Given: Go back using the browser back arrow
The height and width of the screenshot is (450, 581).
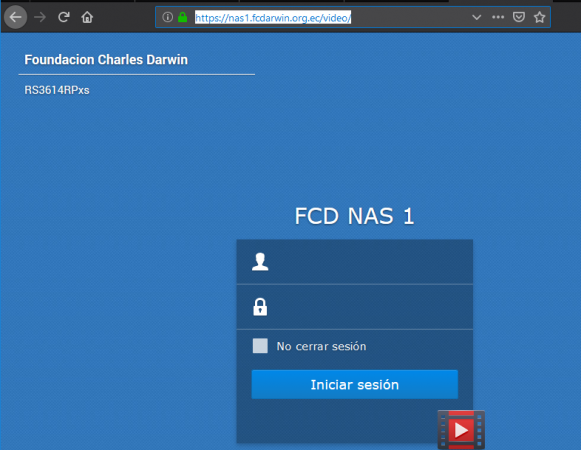Looking at the screenshot, I should [15, 17].
